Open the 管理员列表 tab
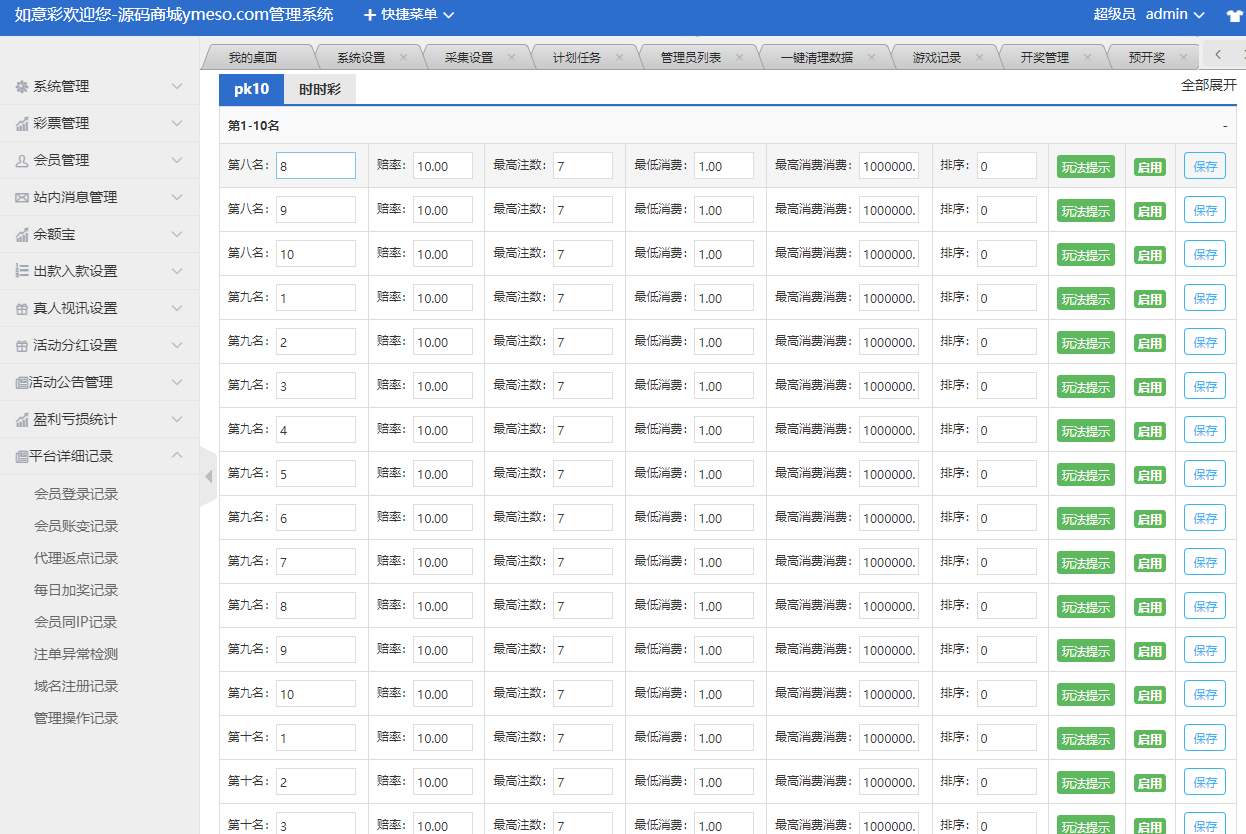Viewport: 1246px width, 834px height. click(691, 58)
